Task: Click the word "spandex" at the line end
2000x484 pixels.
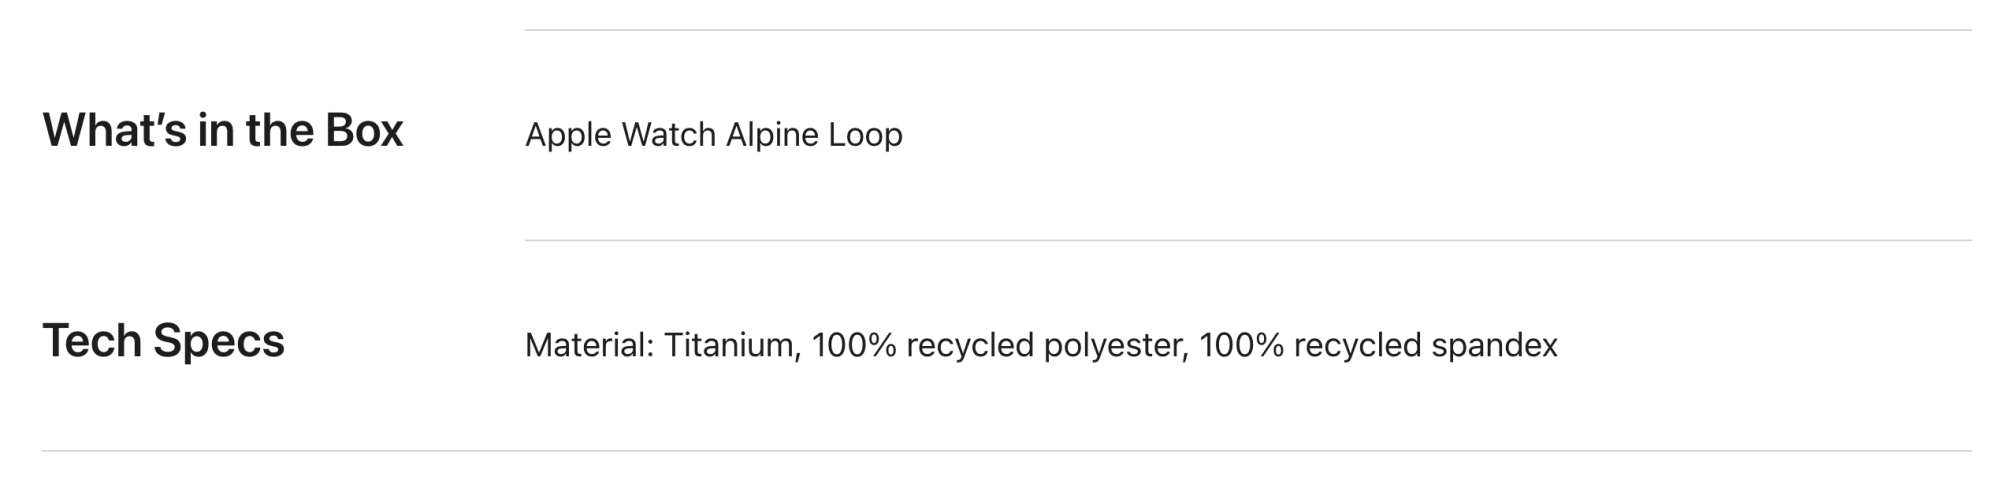Action: [1494, 345]
